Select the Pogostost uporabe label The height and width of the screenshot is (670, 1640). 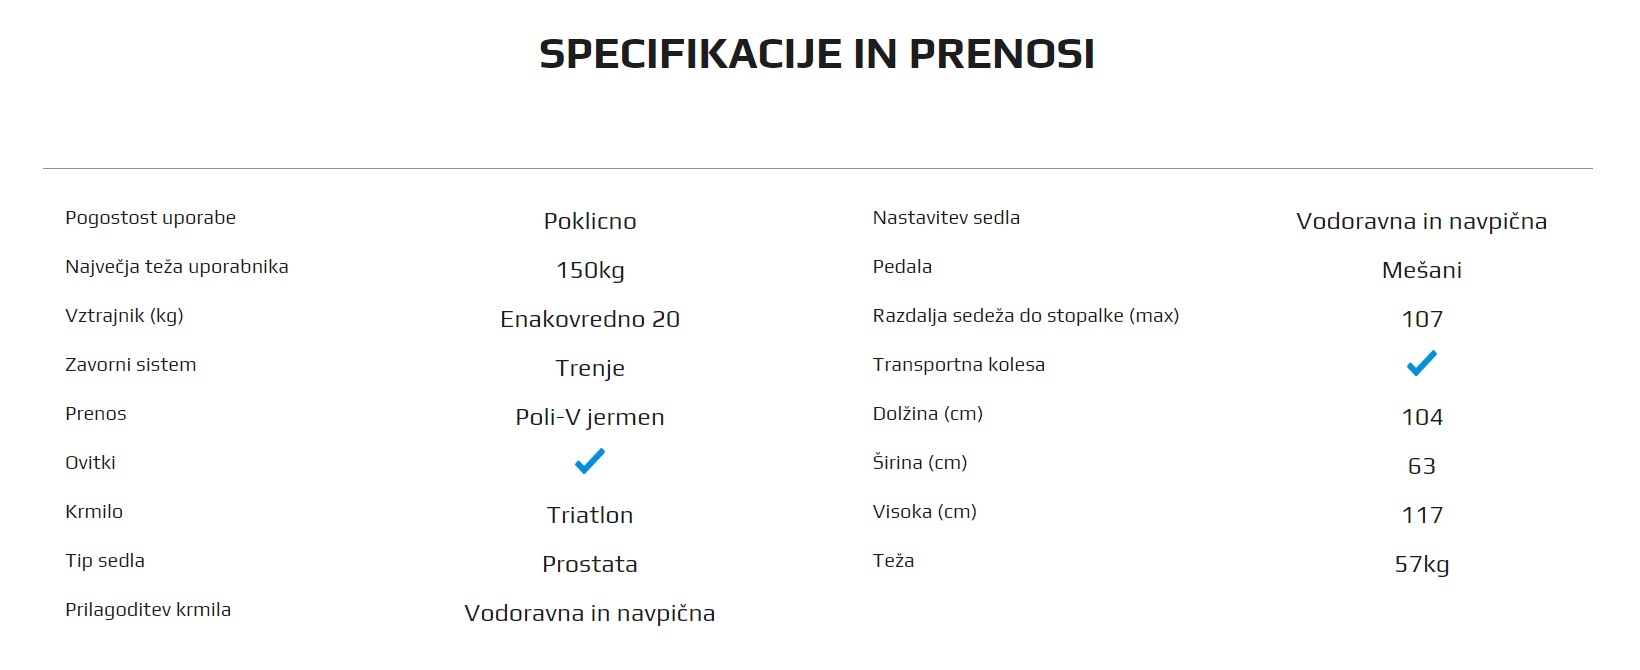point(150,218)
